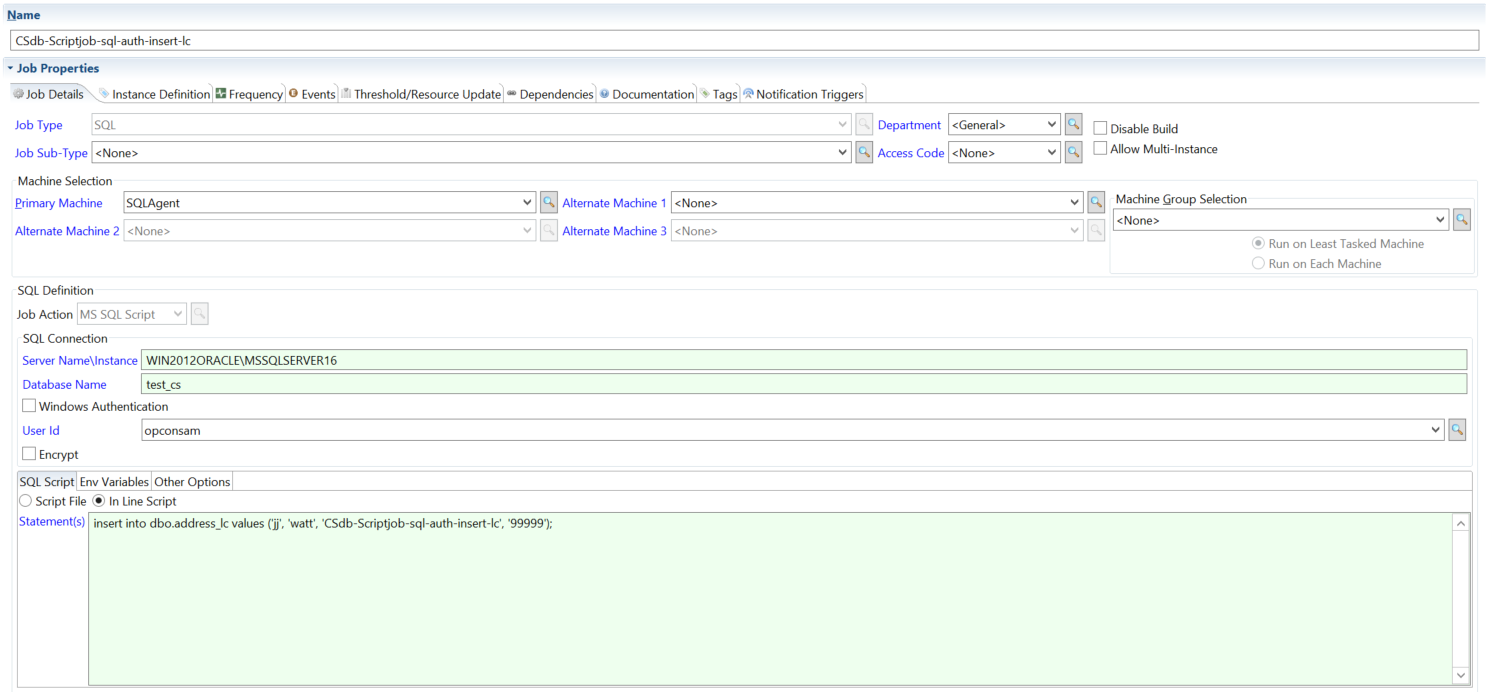This screenshot has height=692, width=1486.
Task: Click the Alternate Machine 1 label link
Action: (614, 203)
